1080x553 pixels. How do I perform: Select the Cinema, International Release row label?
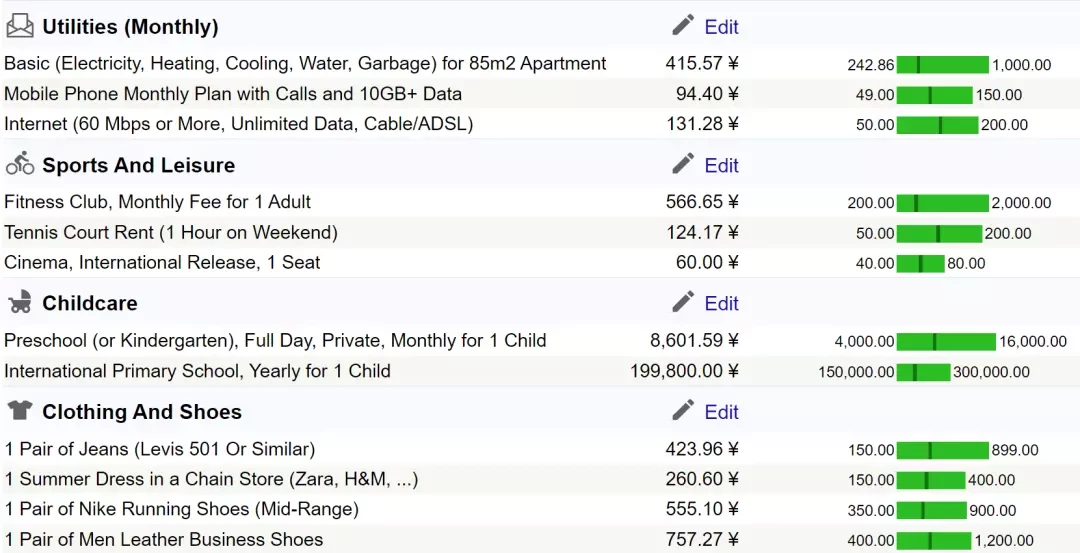tap(162, 262)
